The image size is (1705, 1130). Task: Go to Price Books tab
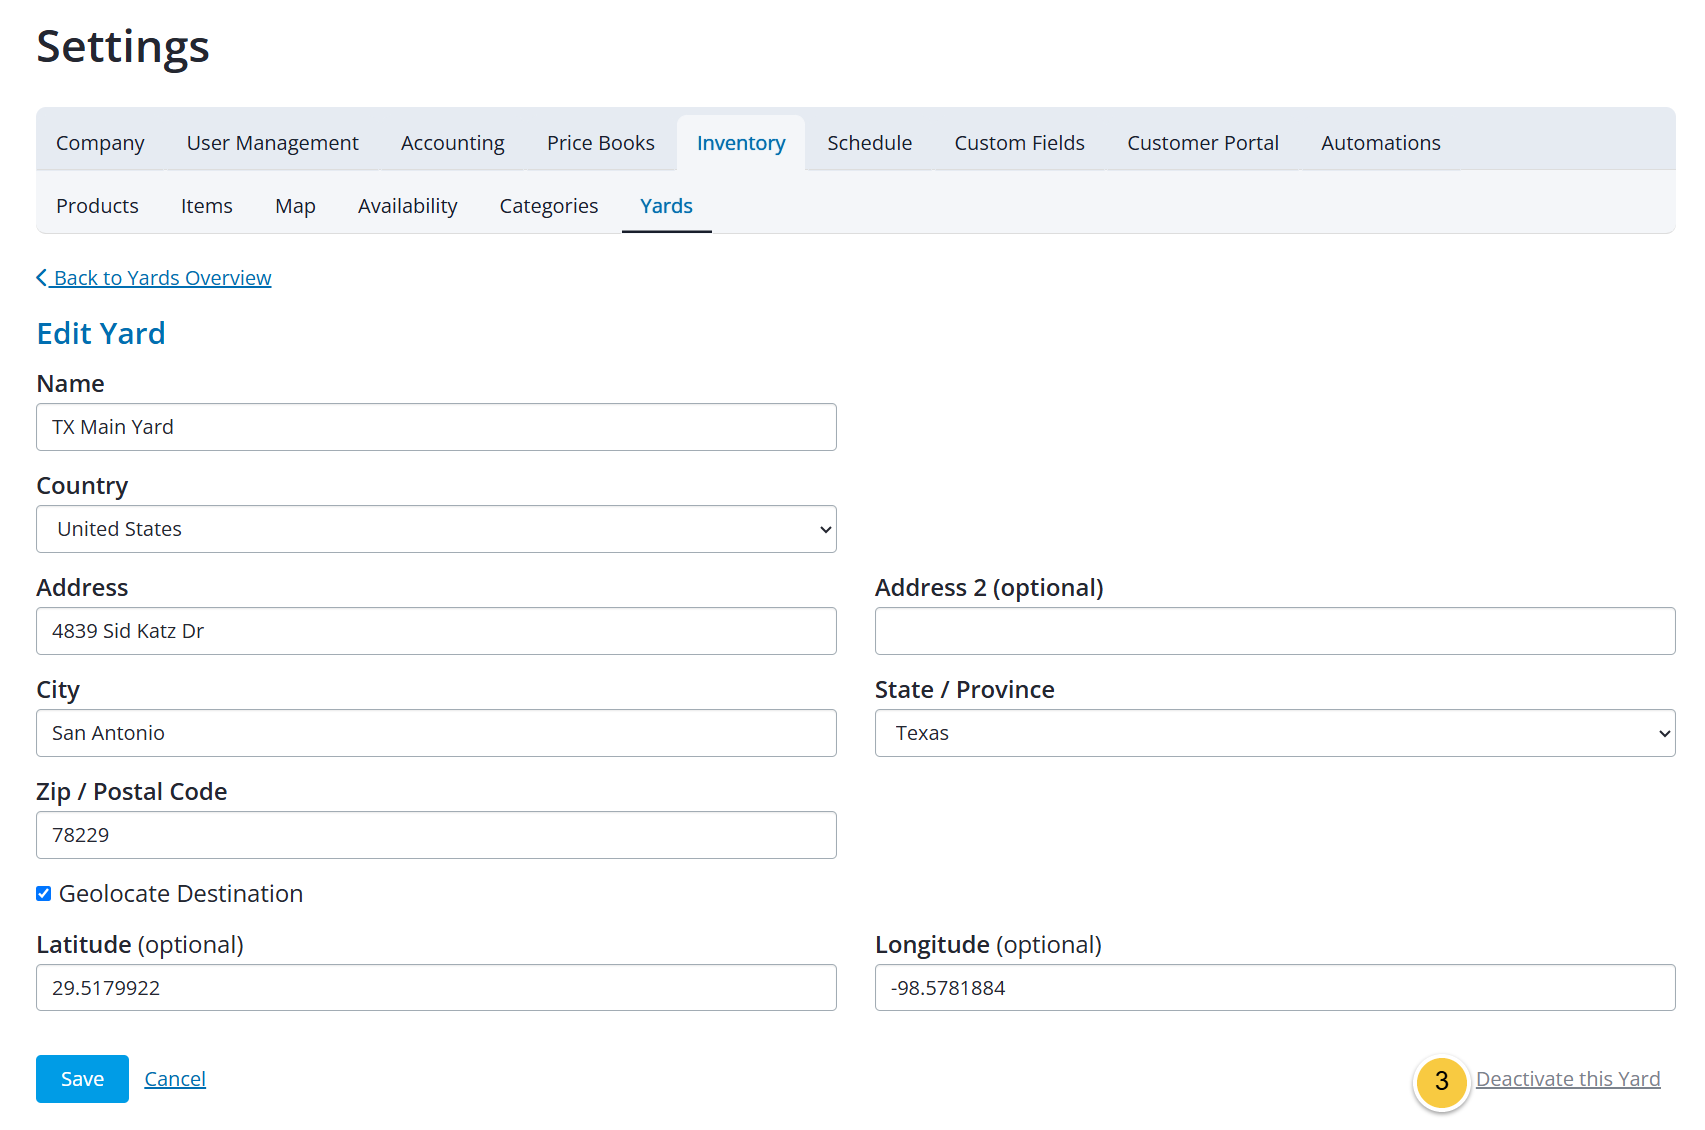tap(600, 143)
